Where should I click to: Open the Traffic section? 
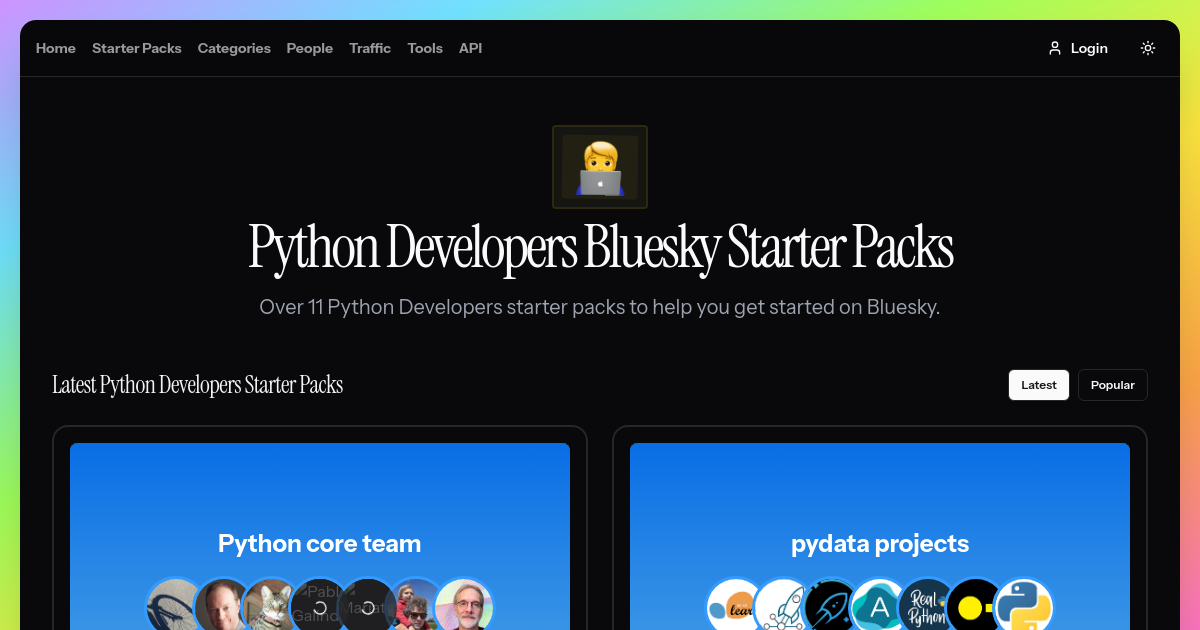(x=370, y=48)
